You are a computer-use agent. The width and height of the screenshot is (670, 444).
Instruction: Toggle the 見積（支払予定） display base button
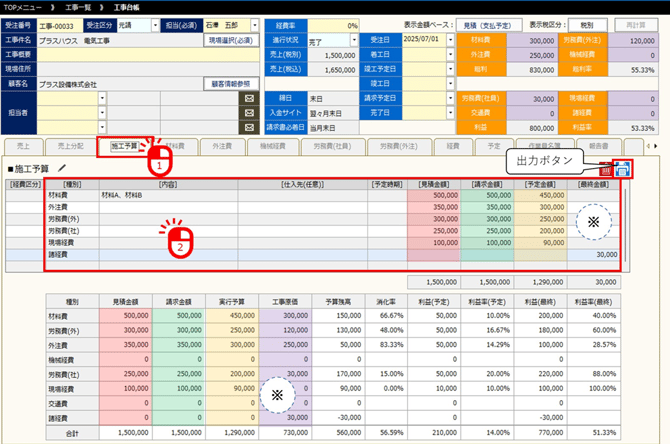click(492, 24)
